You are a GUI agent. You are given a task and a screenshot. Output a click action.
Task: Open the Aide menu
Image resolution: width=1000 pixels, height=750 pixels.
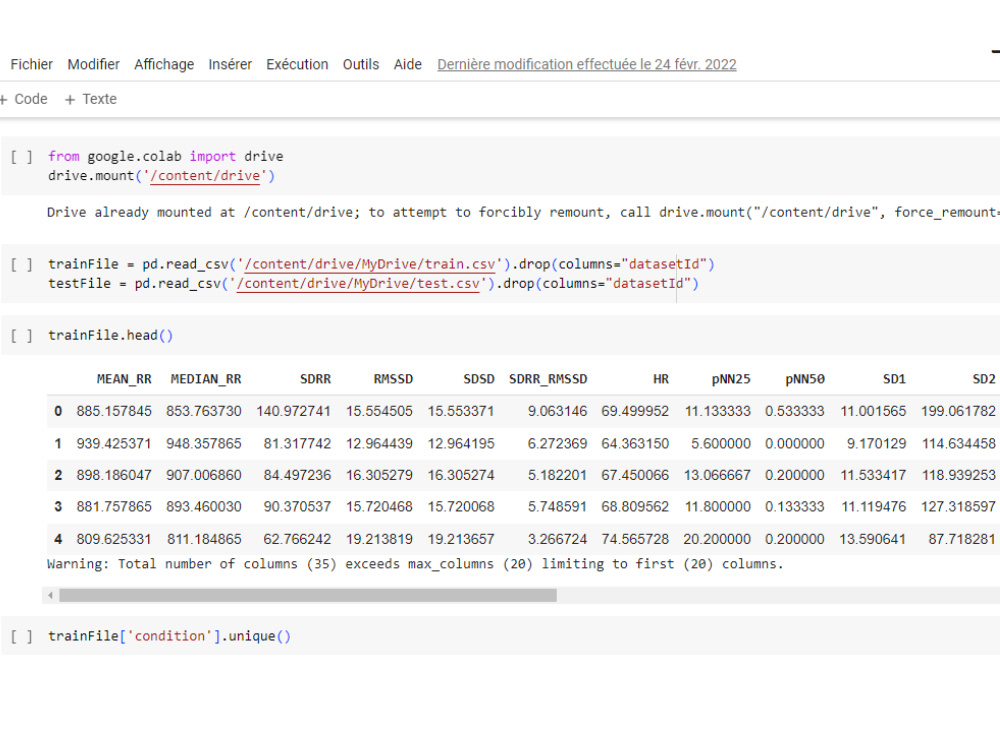(x=408, y=64)
